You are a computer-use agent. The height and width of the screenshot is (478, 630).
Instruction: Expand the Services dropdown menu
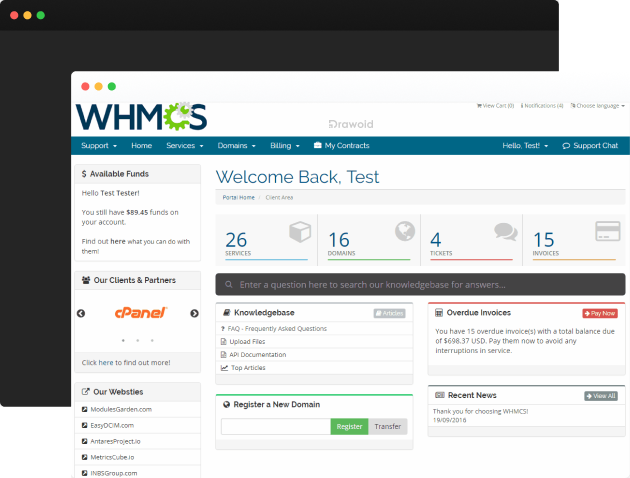pyautogui.click(x=185, y=145)
